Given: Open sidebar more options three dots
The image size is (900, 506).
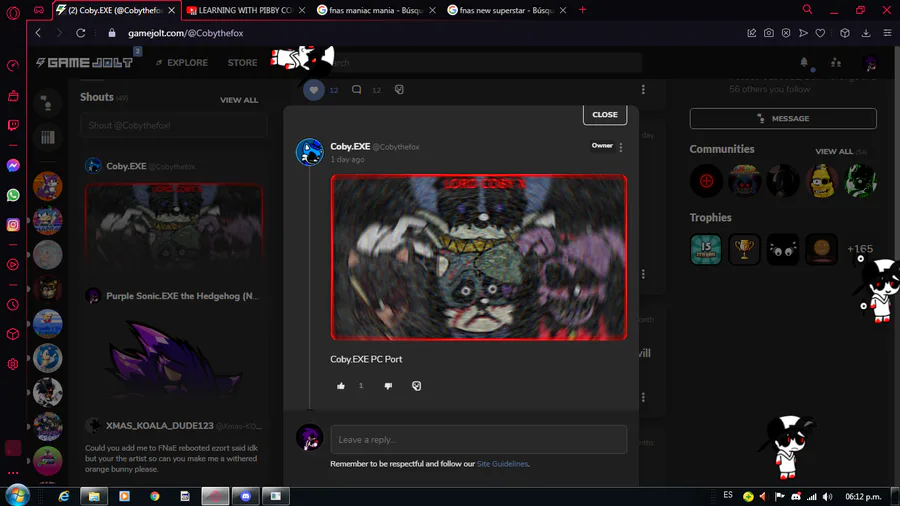Looking at the screenshot, I should pos(13,473).
